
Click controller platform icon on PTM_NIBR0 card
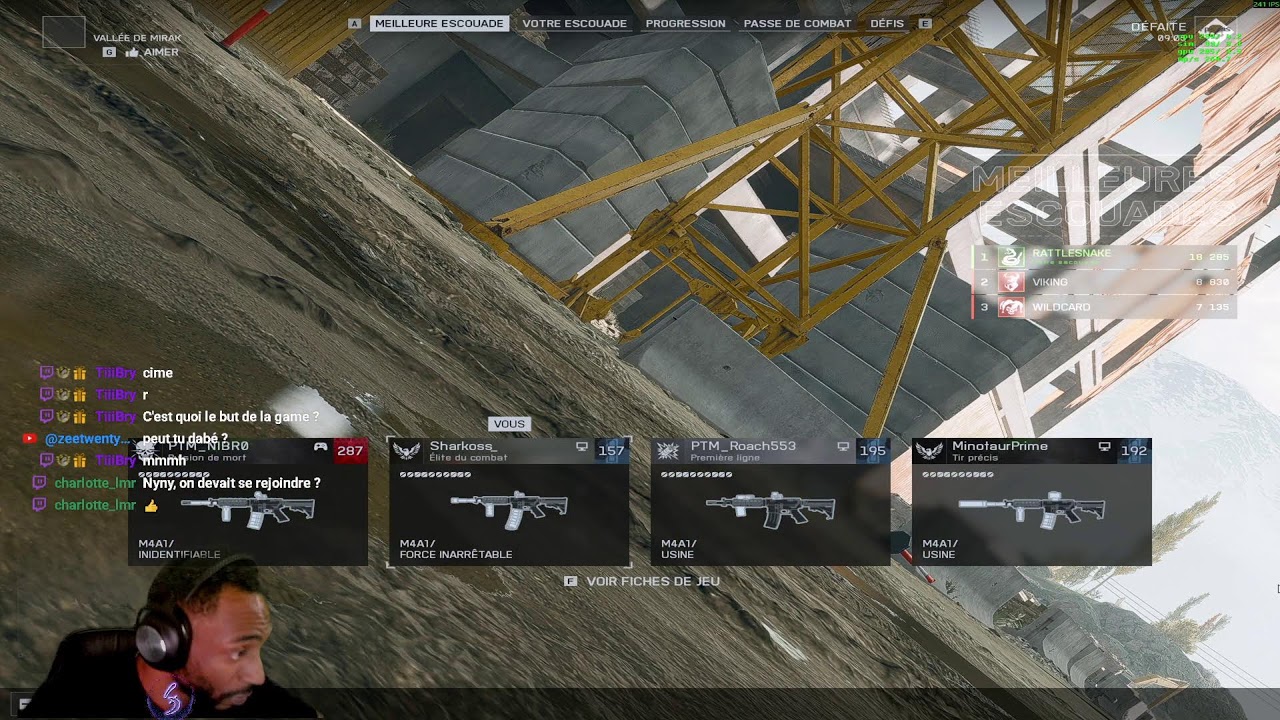tap(320, 447)
